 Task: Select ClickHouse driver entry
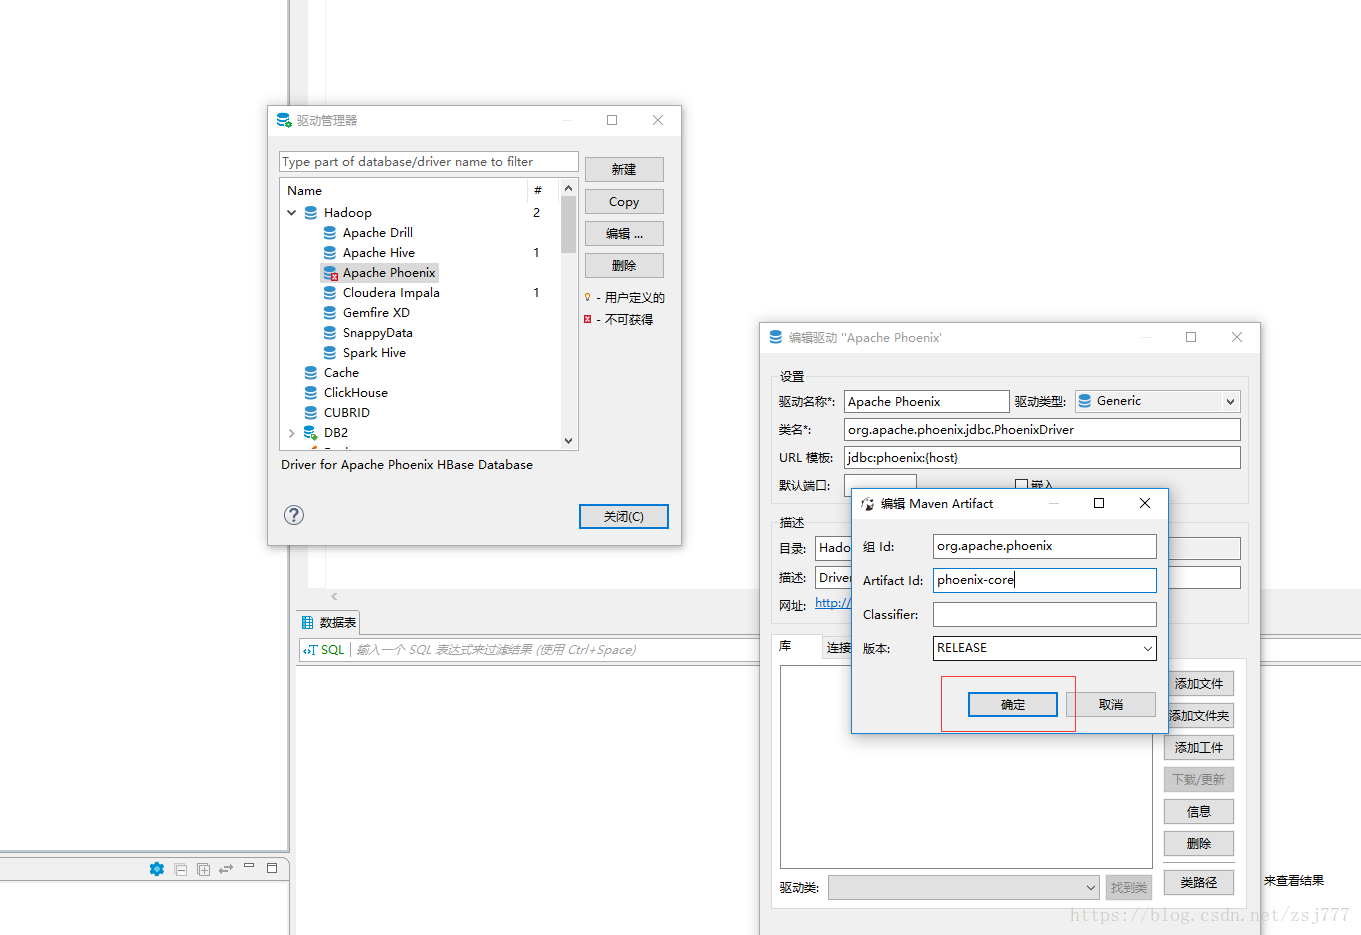point(355,393)
